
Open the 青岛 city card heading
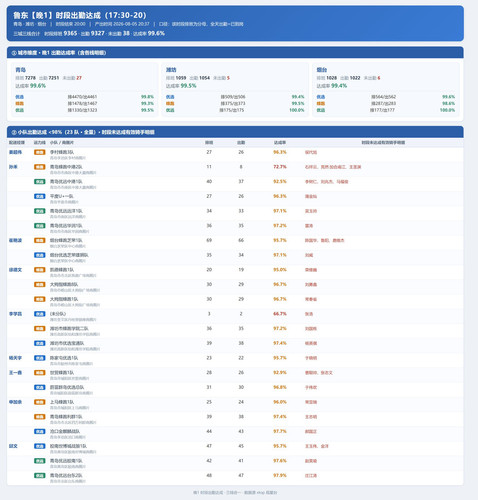21,70
